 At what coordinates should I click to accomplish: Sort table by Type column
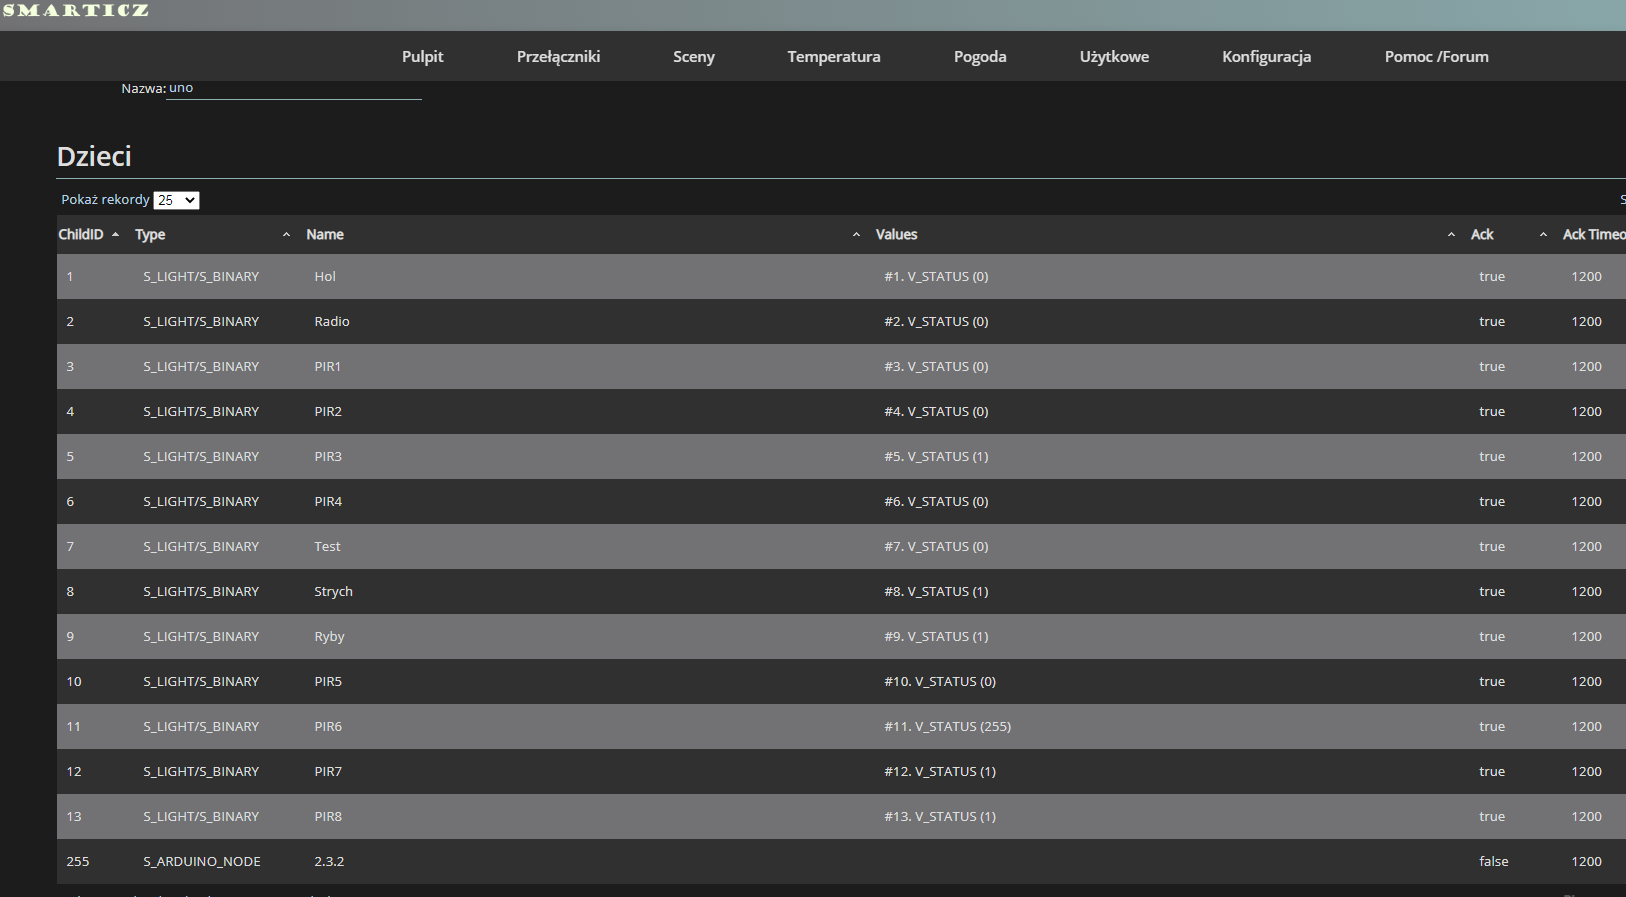[x=212, y=234]
